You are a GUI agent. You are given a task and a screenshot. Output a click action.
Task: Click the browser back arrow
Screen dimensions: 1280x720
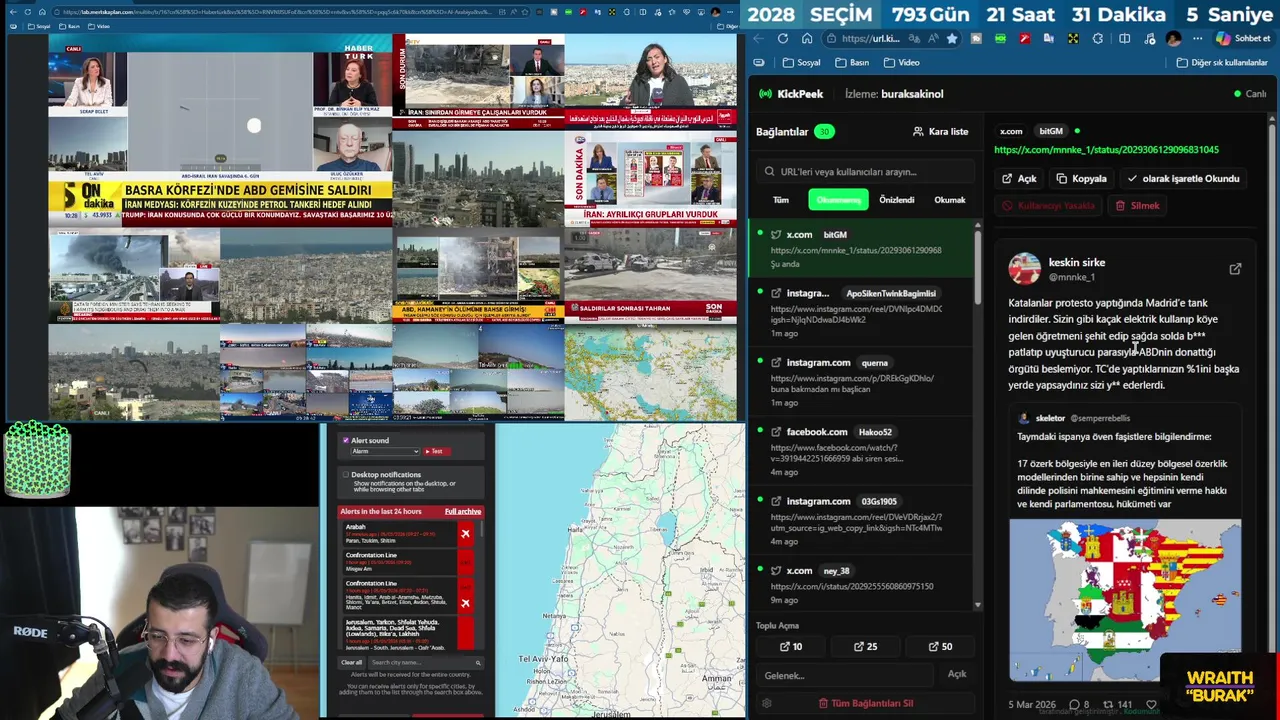click(x=758, y=38)
